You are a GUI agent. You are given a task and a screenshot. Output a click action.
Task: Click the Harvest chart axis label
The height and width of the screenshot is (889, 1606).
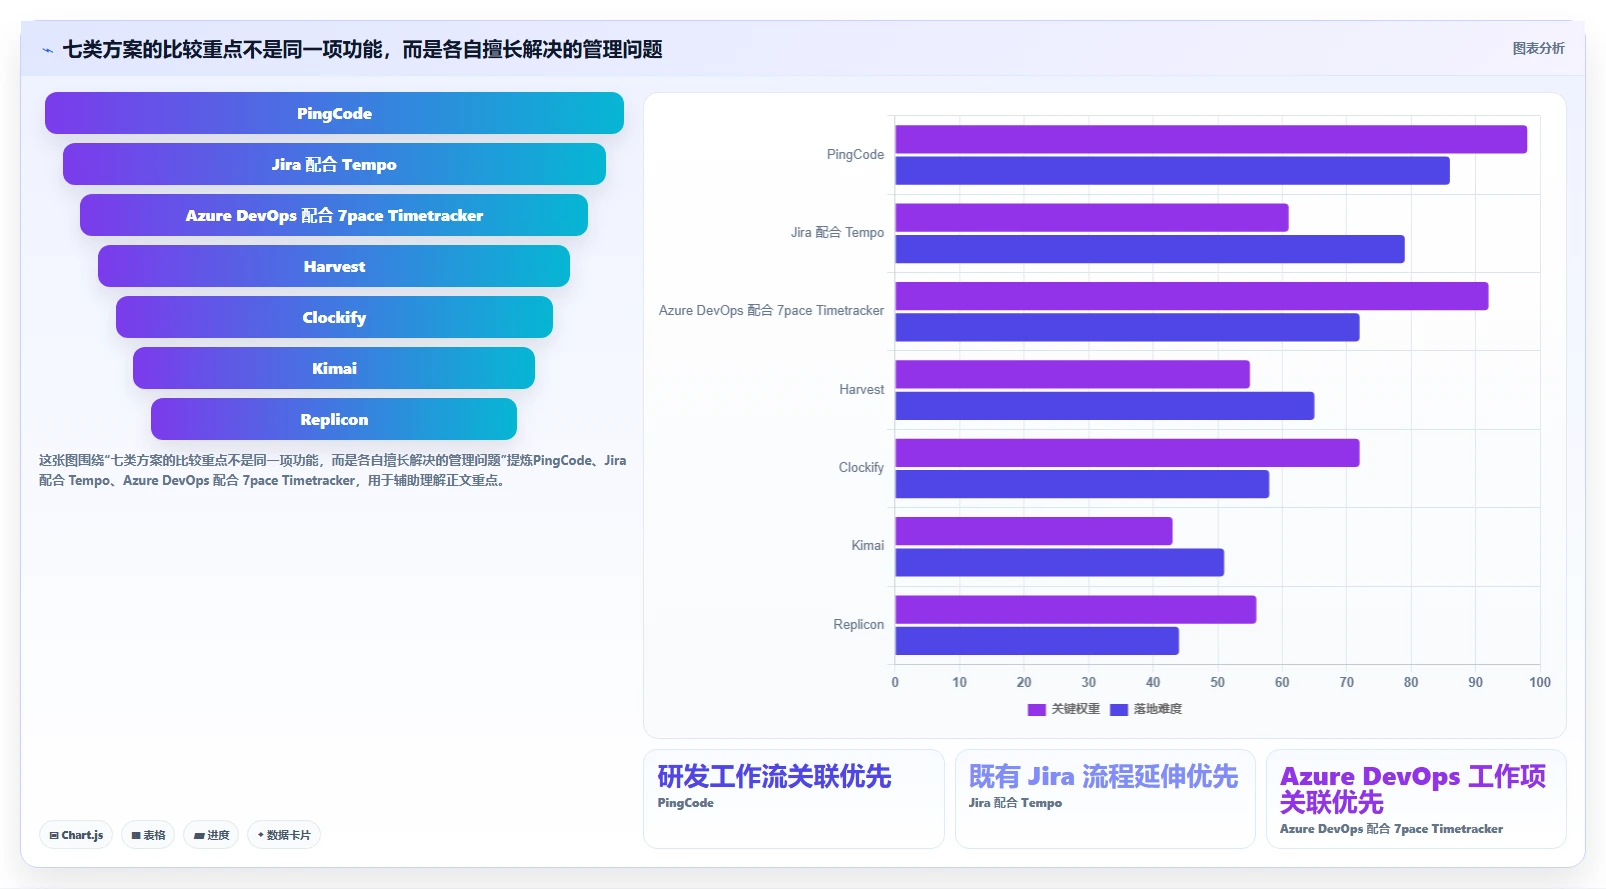click(x=861, y=390)
